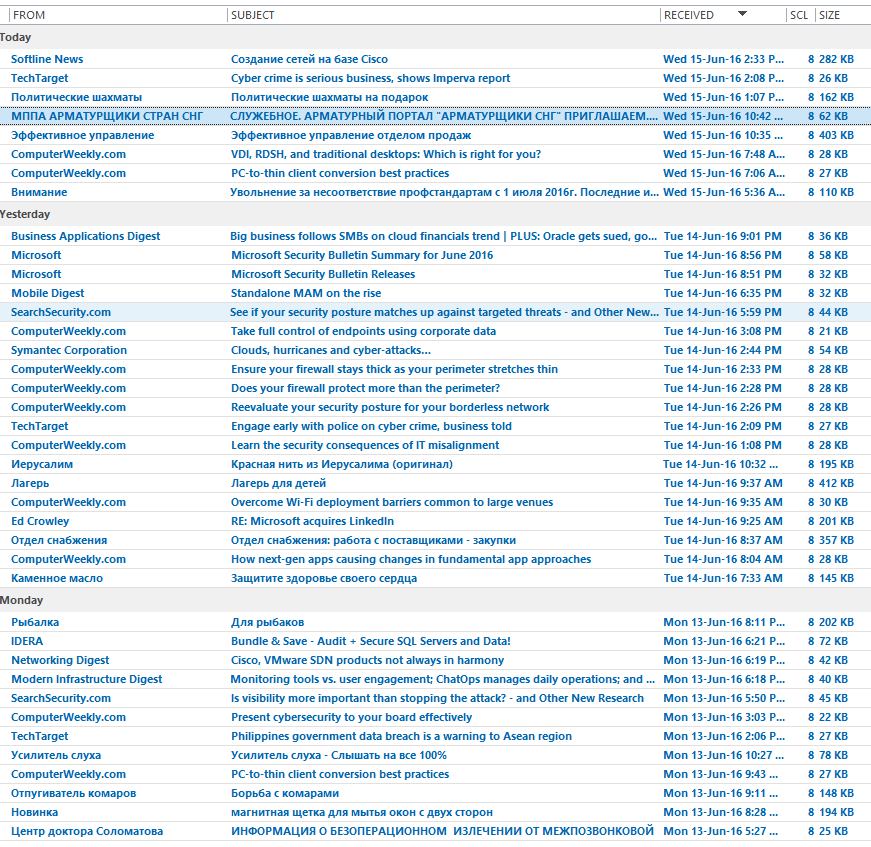The width and height of the screenshot is (871, 847).
Task: Click received time Mon 13-Jun-16 9:43
Action: [x=720, y=774]
